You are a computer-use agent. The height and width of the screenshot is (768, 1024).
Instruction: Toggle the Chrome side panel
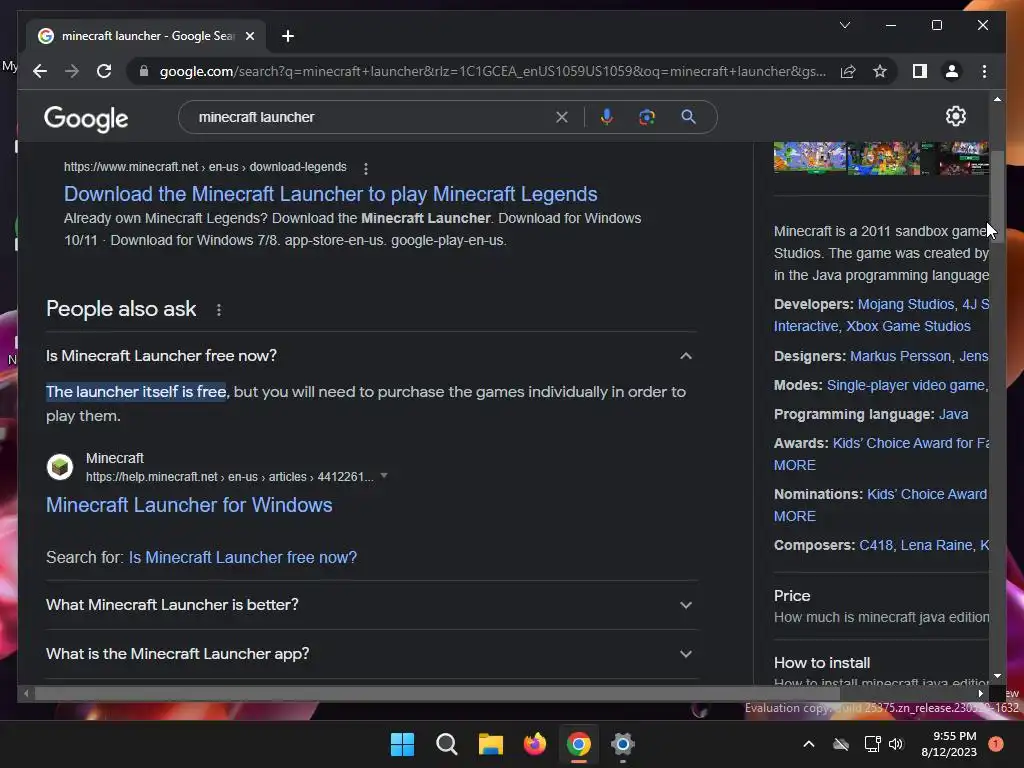click(x=920, y=71)
